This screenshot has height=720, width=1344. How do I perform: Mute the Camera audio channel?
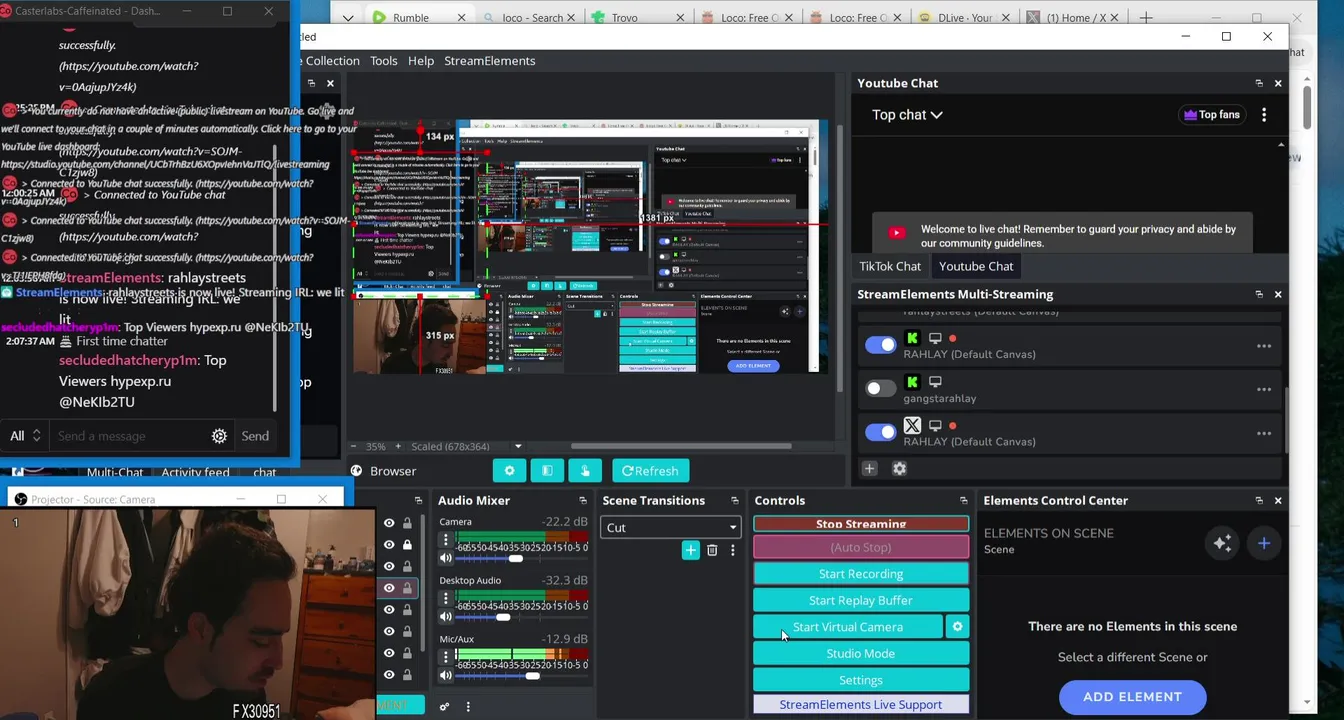(x=446, y=558)
